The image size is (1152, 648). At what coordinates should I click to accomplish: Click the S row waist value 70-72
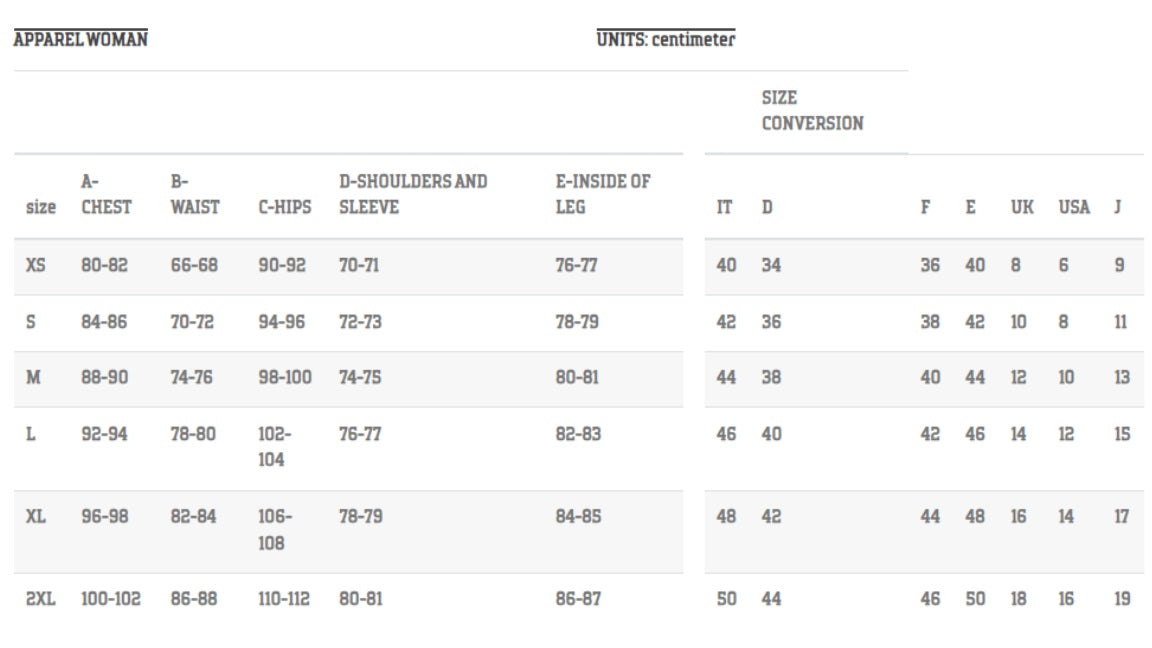pos(193,322)
